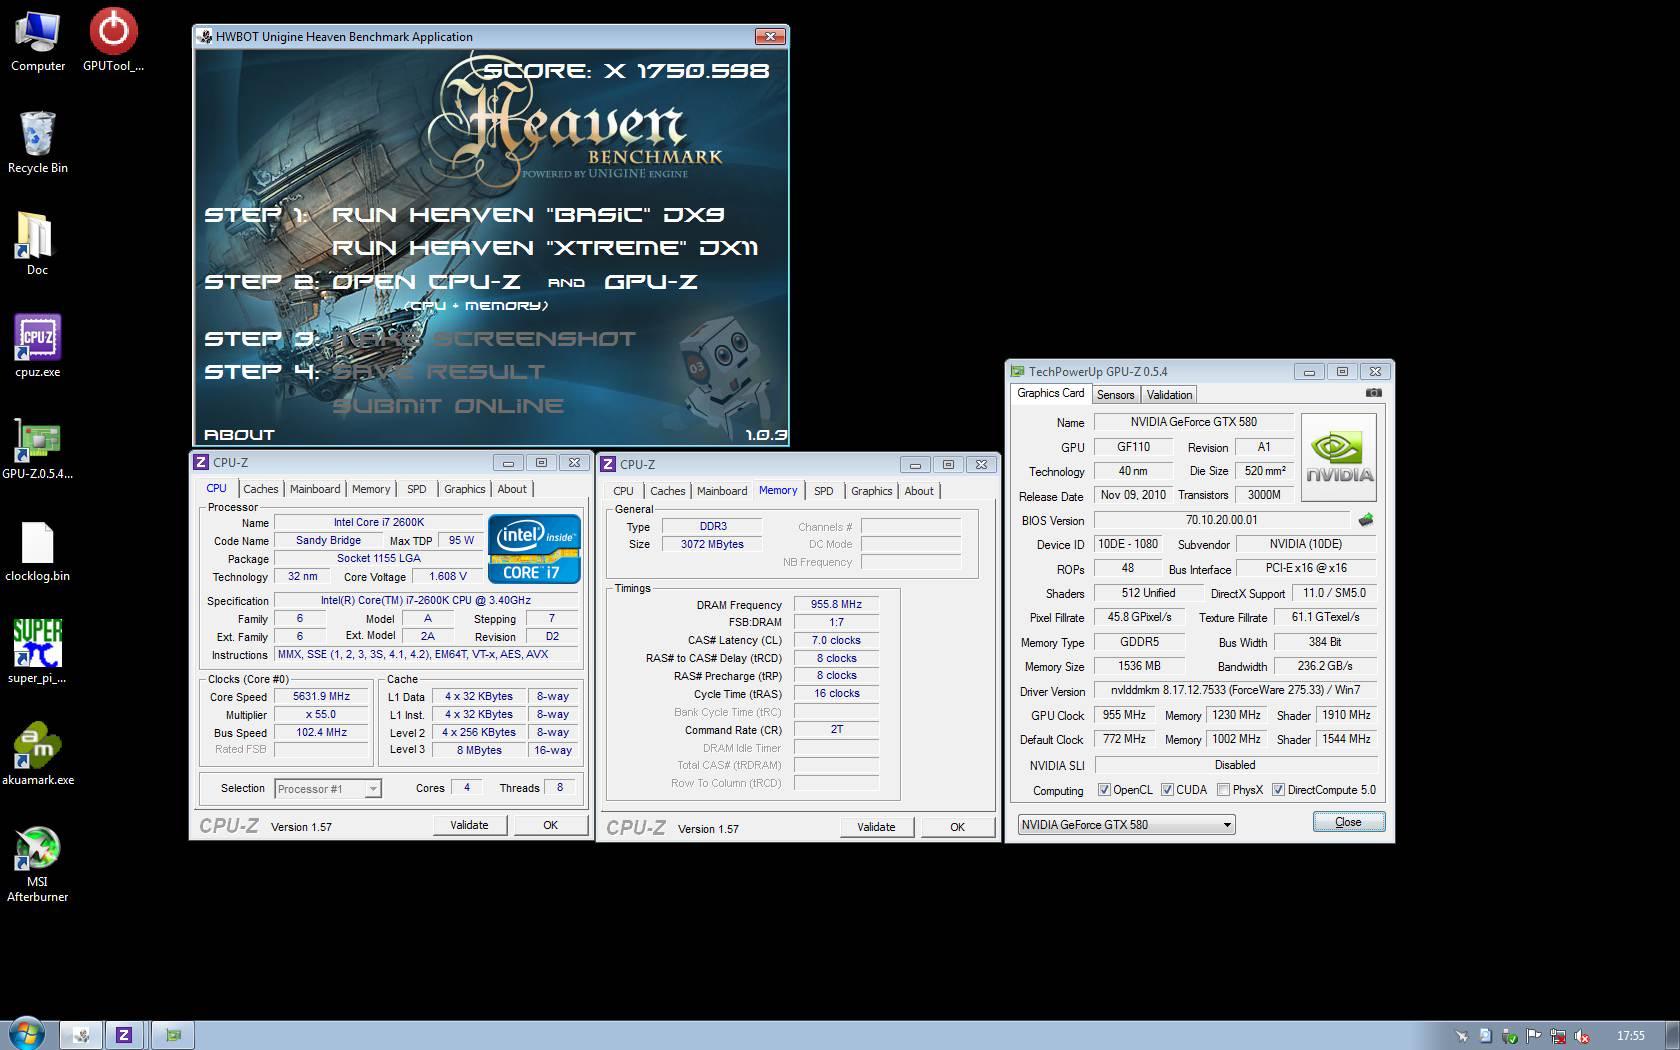The height and width of the screenshot is (1050, 1680).
Task: Click the magnifier document tray icon
Action: click(x=1486, y=1036)
